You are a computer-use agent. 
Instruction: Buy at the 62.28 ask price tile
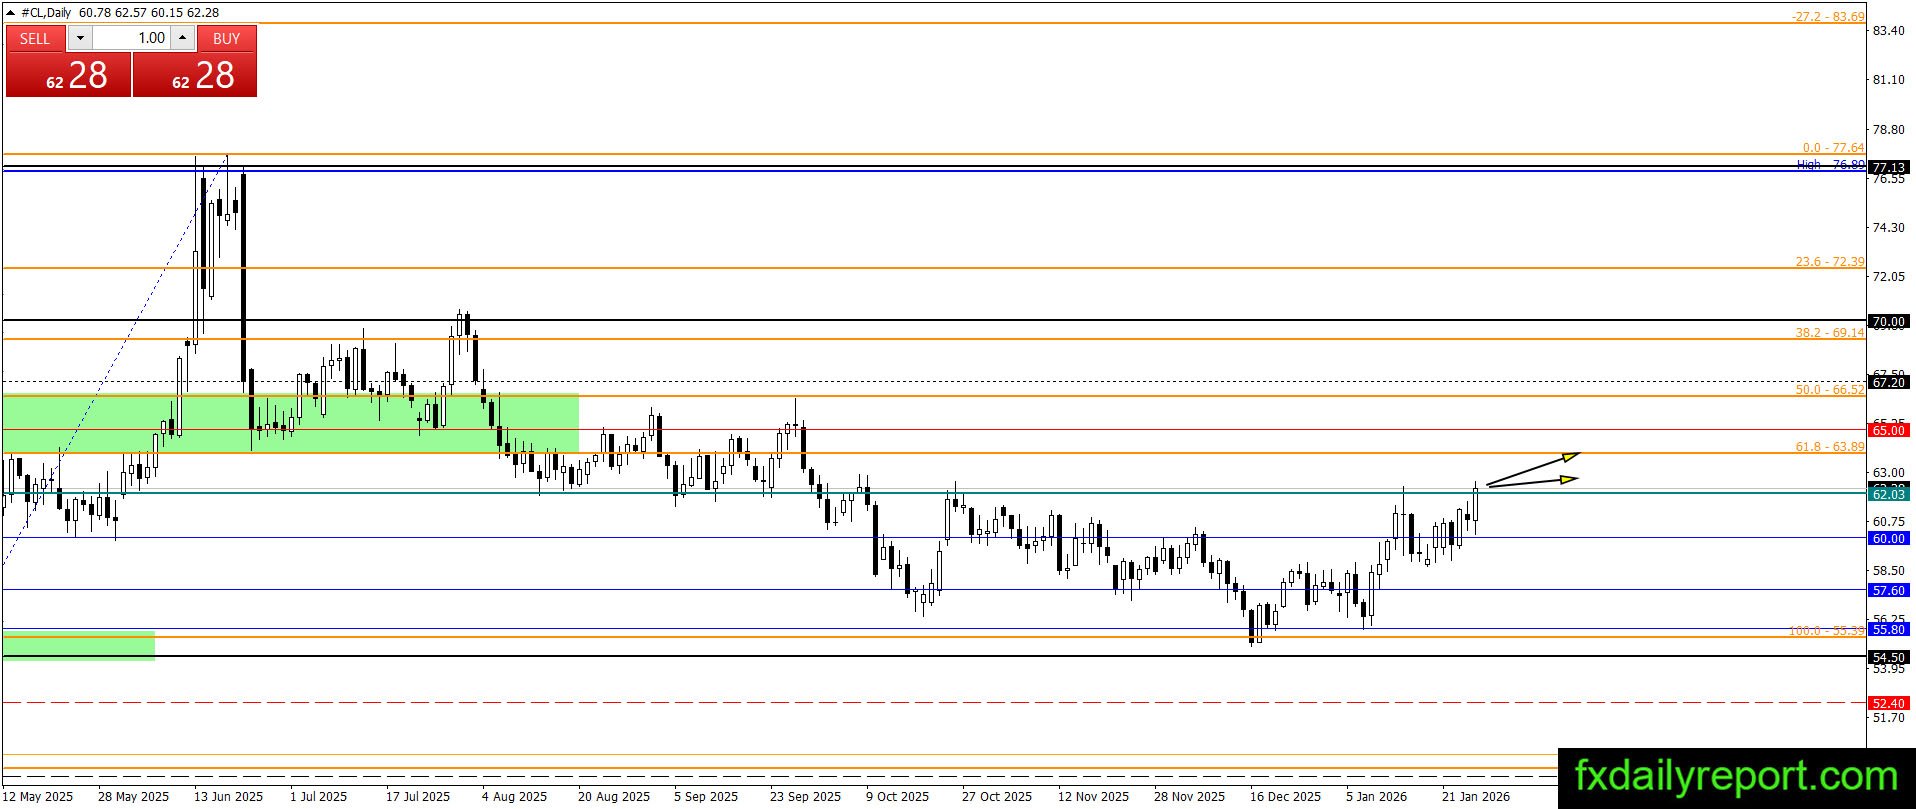click(195, 75)
